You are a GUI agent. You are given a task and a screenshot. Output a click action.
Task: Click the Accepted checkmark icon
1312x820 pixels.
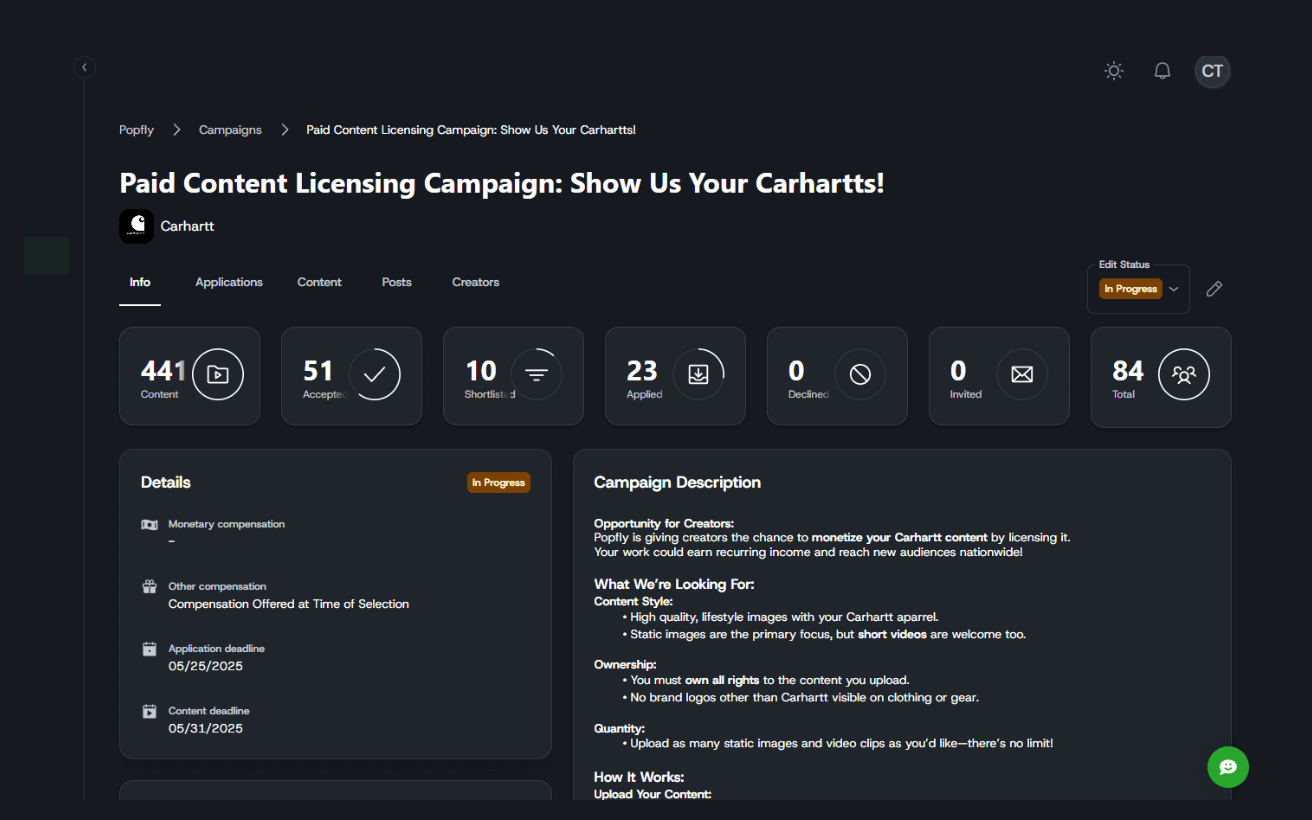375,375
